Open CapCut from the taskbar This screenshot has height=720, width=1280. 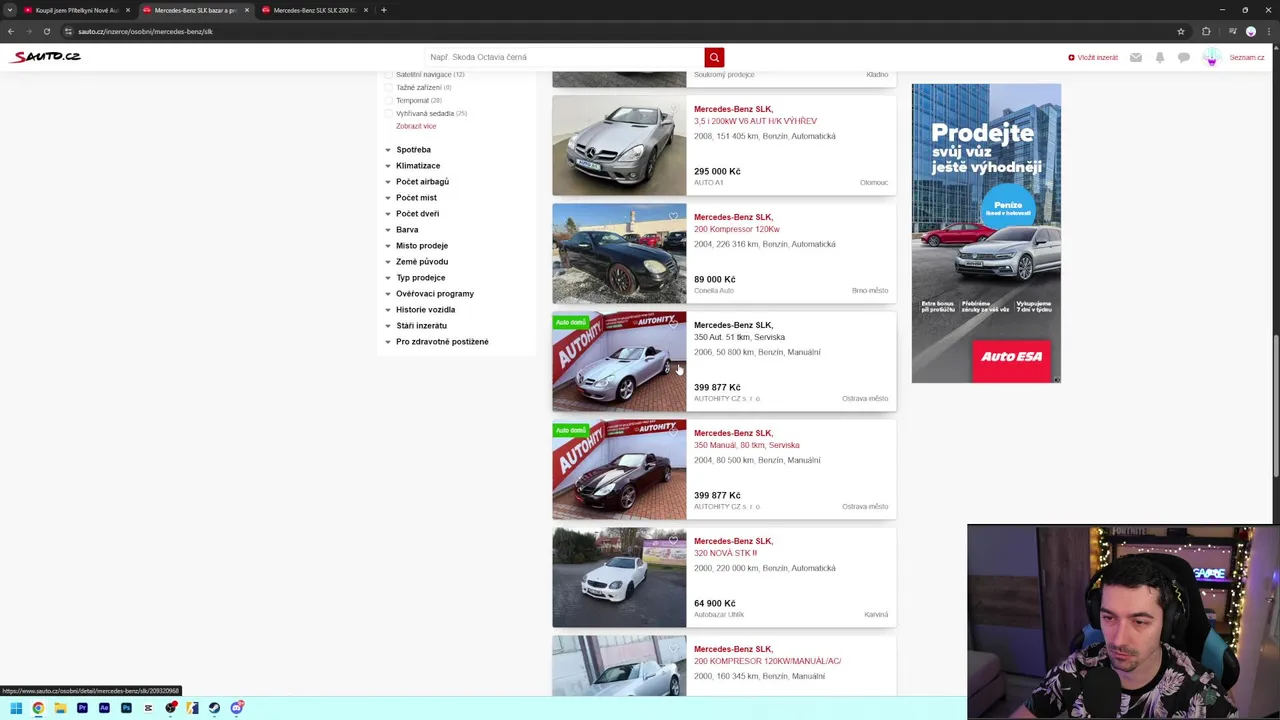tap(148, 708)
